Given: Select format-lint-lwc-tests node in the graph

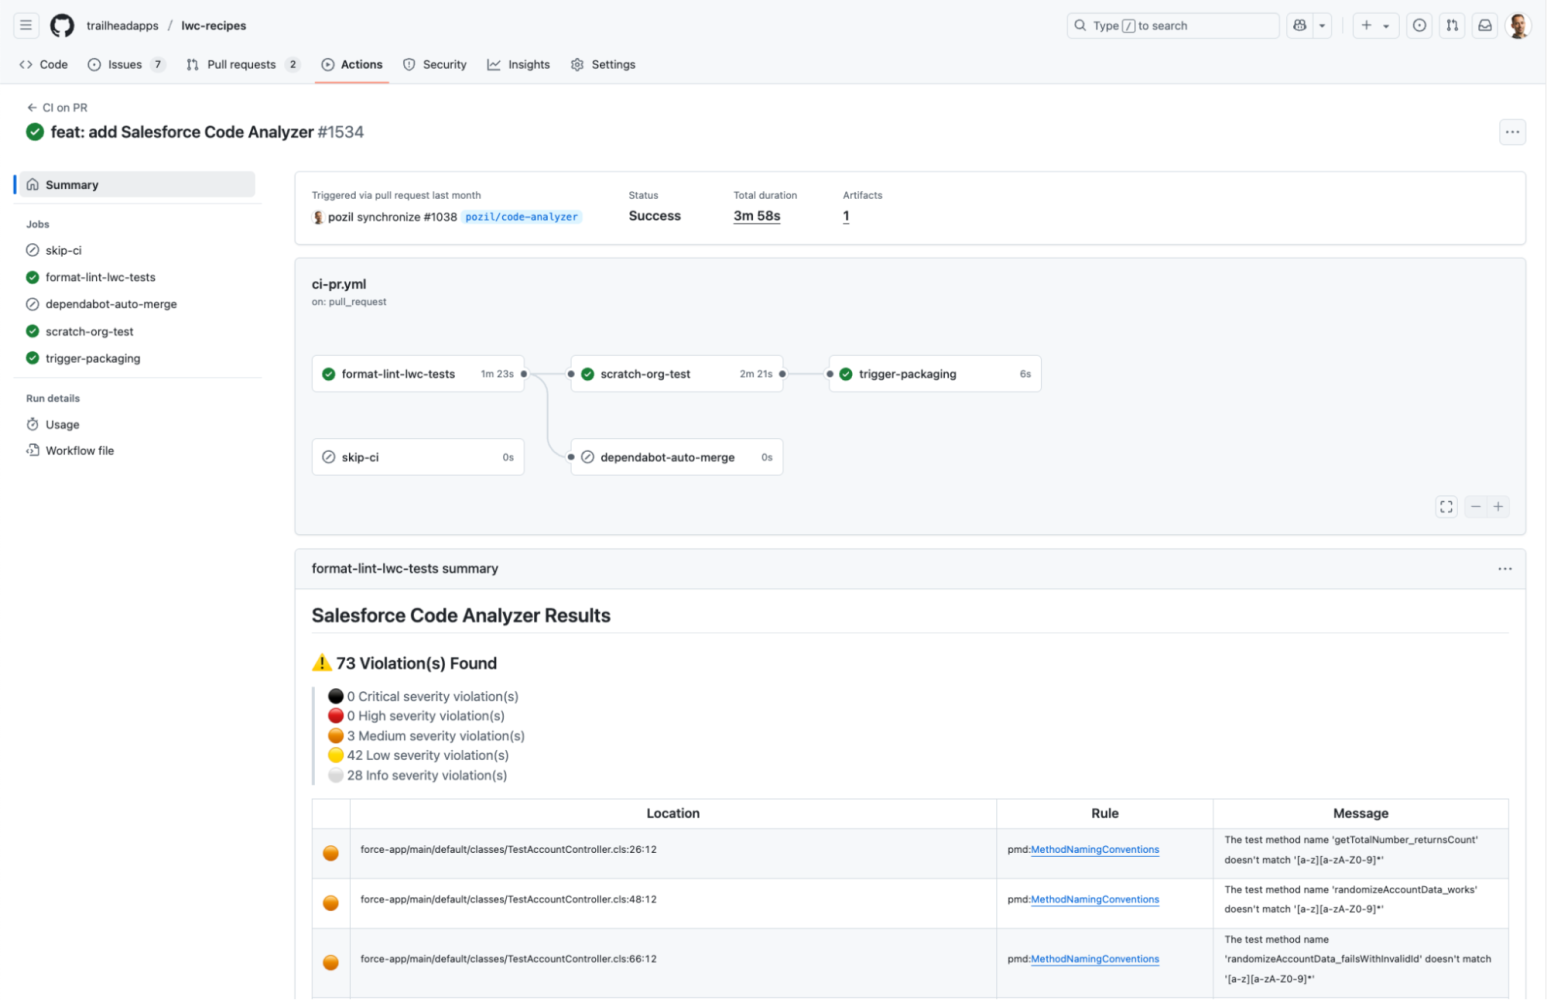Looking at the screenshot, I should (x=418, y=374).
